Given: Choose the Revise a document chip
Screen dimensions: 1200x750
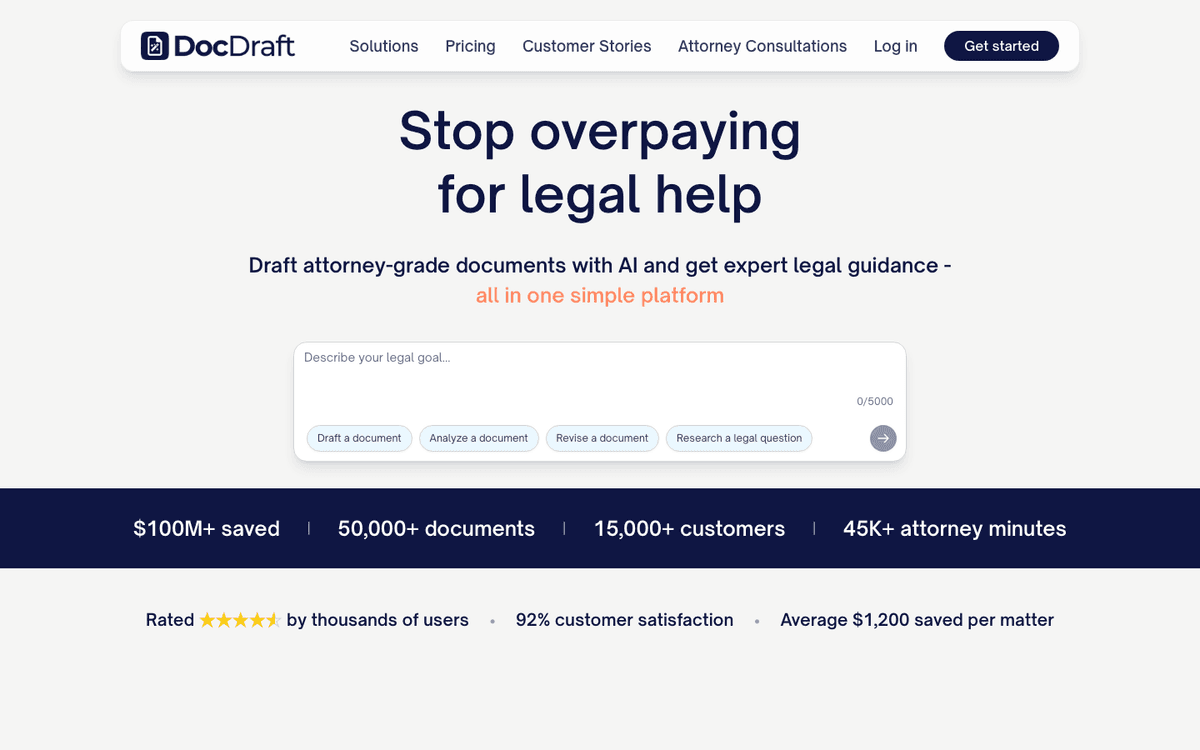Looking at the screenshot, I should 602,438.
